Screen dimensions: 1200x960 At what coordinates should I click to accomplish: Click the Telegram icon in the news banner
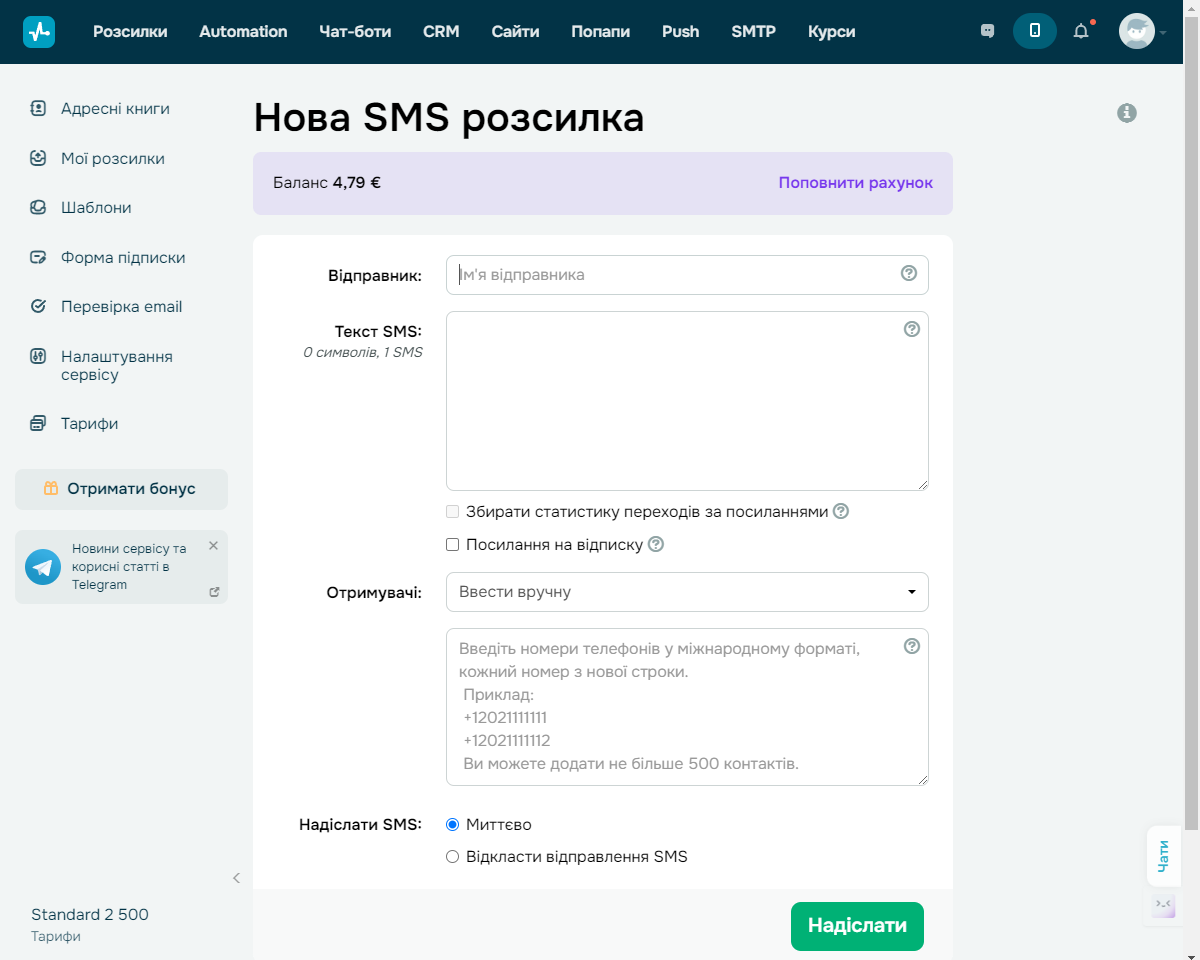(x=42, y=566)
